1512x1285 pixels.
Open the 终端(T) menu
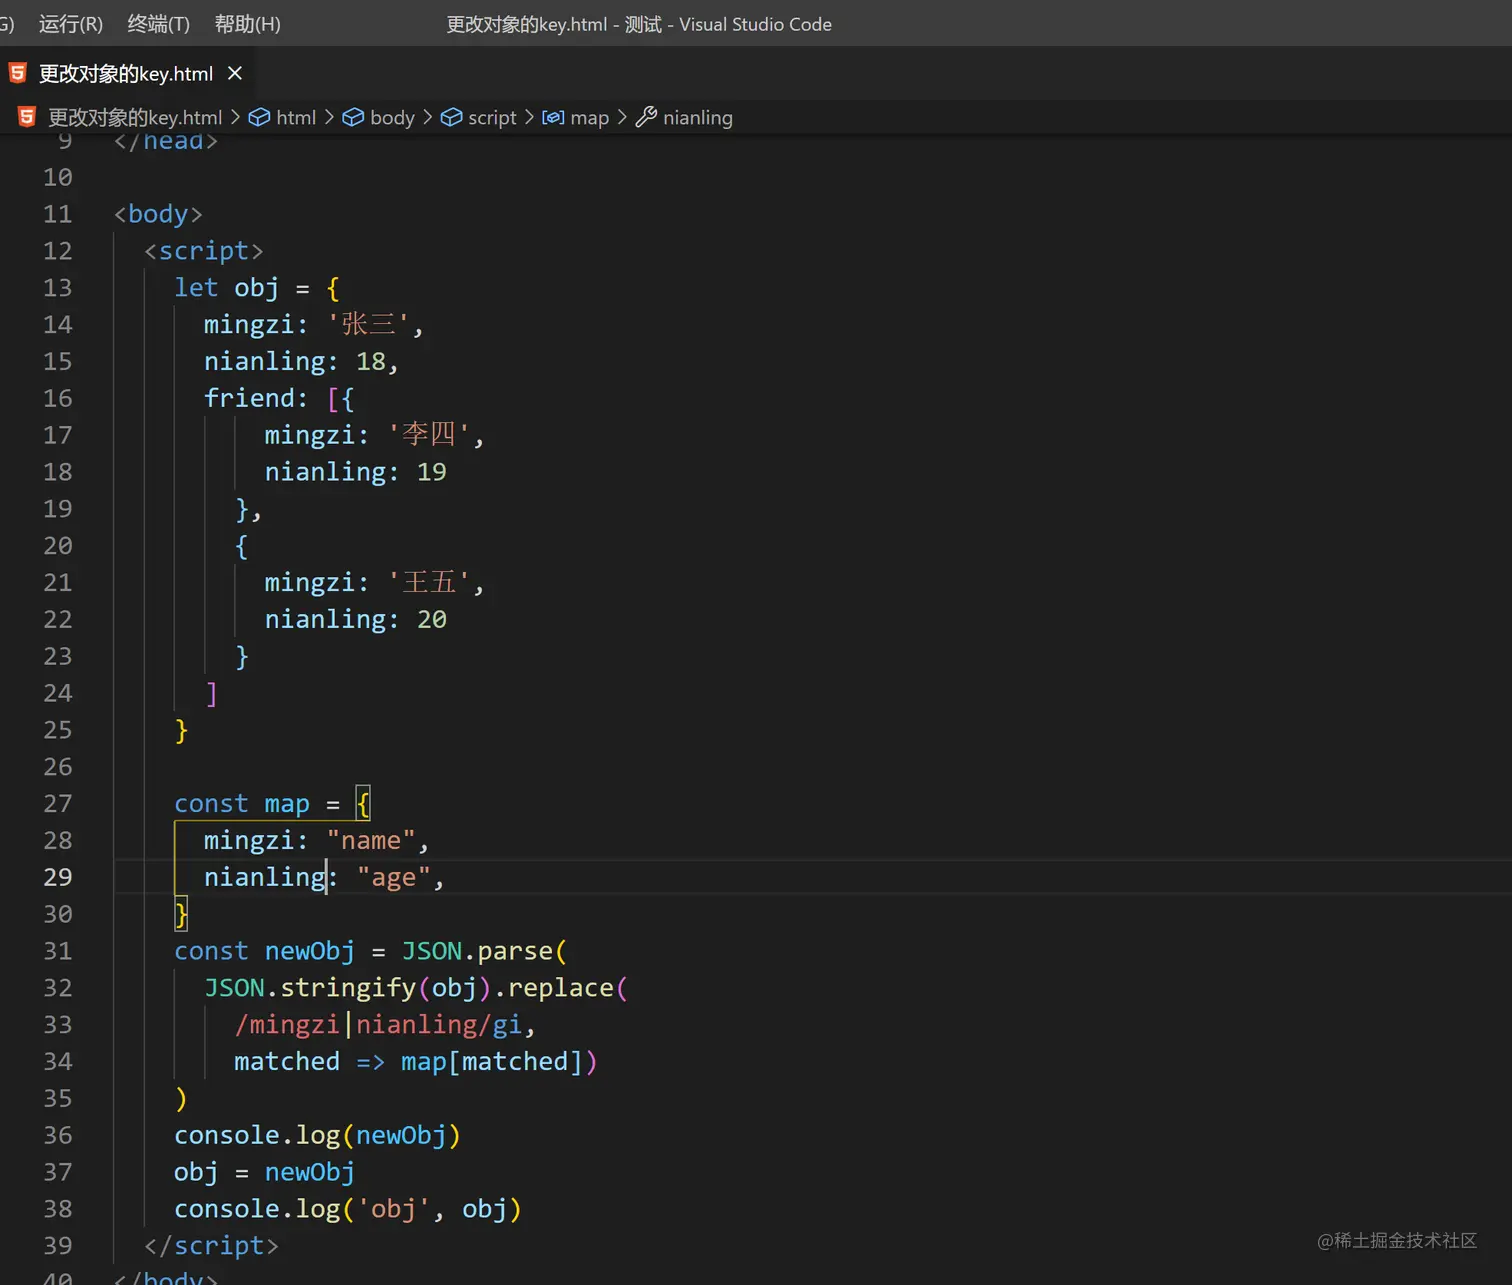click(158, 24)
